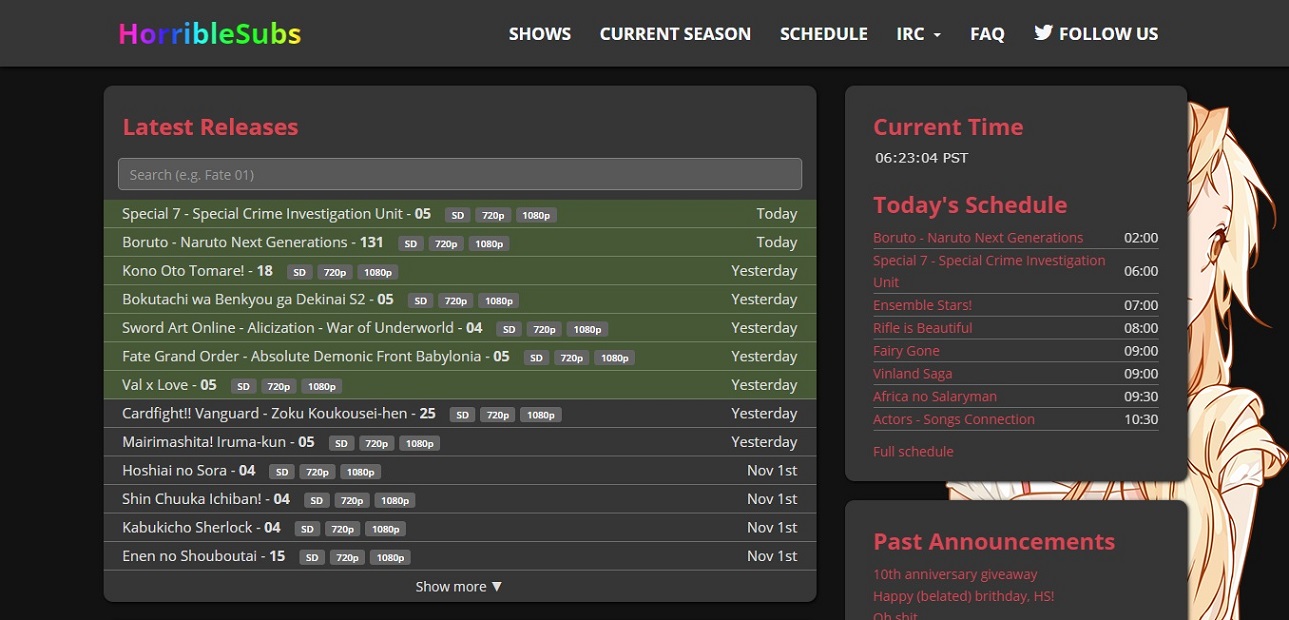Click the HorribleSubs rainbow logo
The image size is (1289, 620).
point(209,34)
